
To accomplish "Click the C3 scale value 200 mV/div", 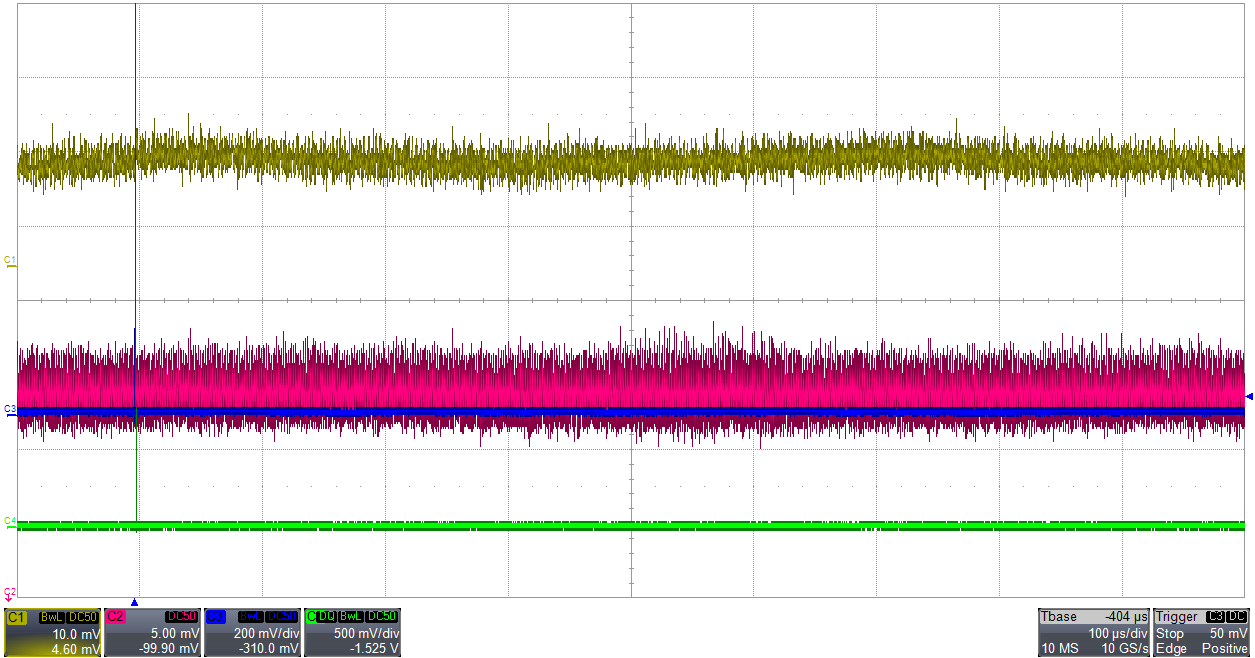I will pos(266,634).
